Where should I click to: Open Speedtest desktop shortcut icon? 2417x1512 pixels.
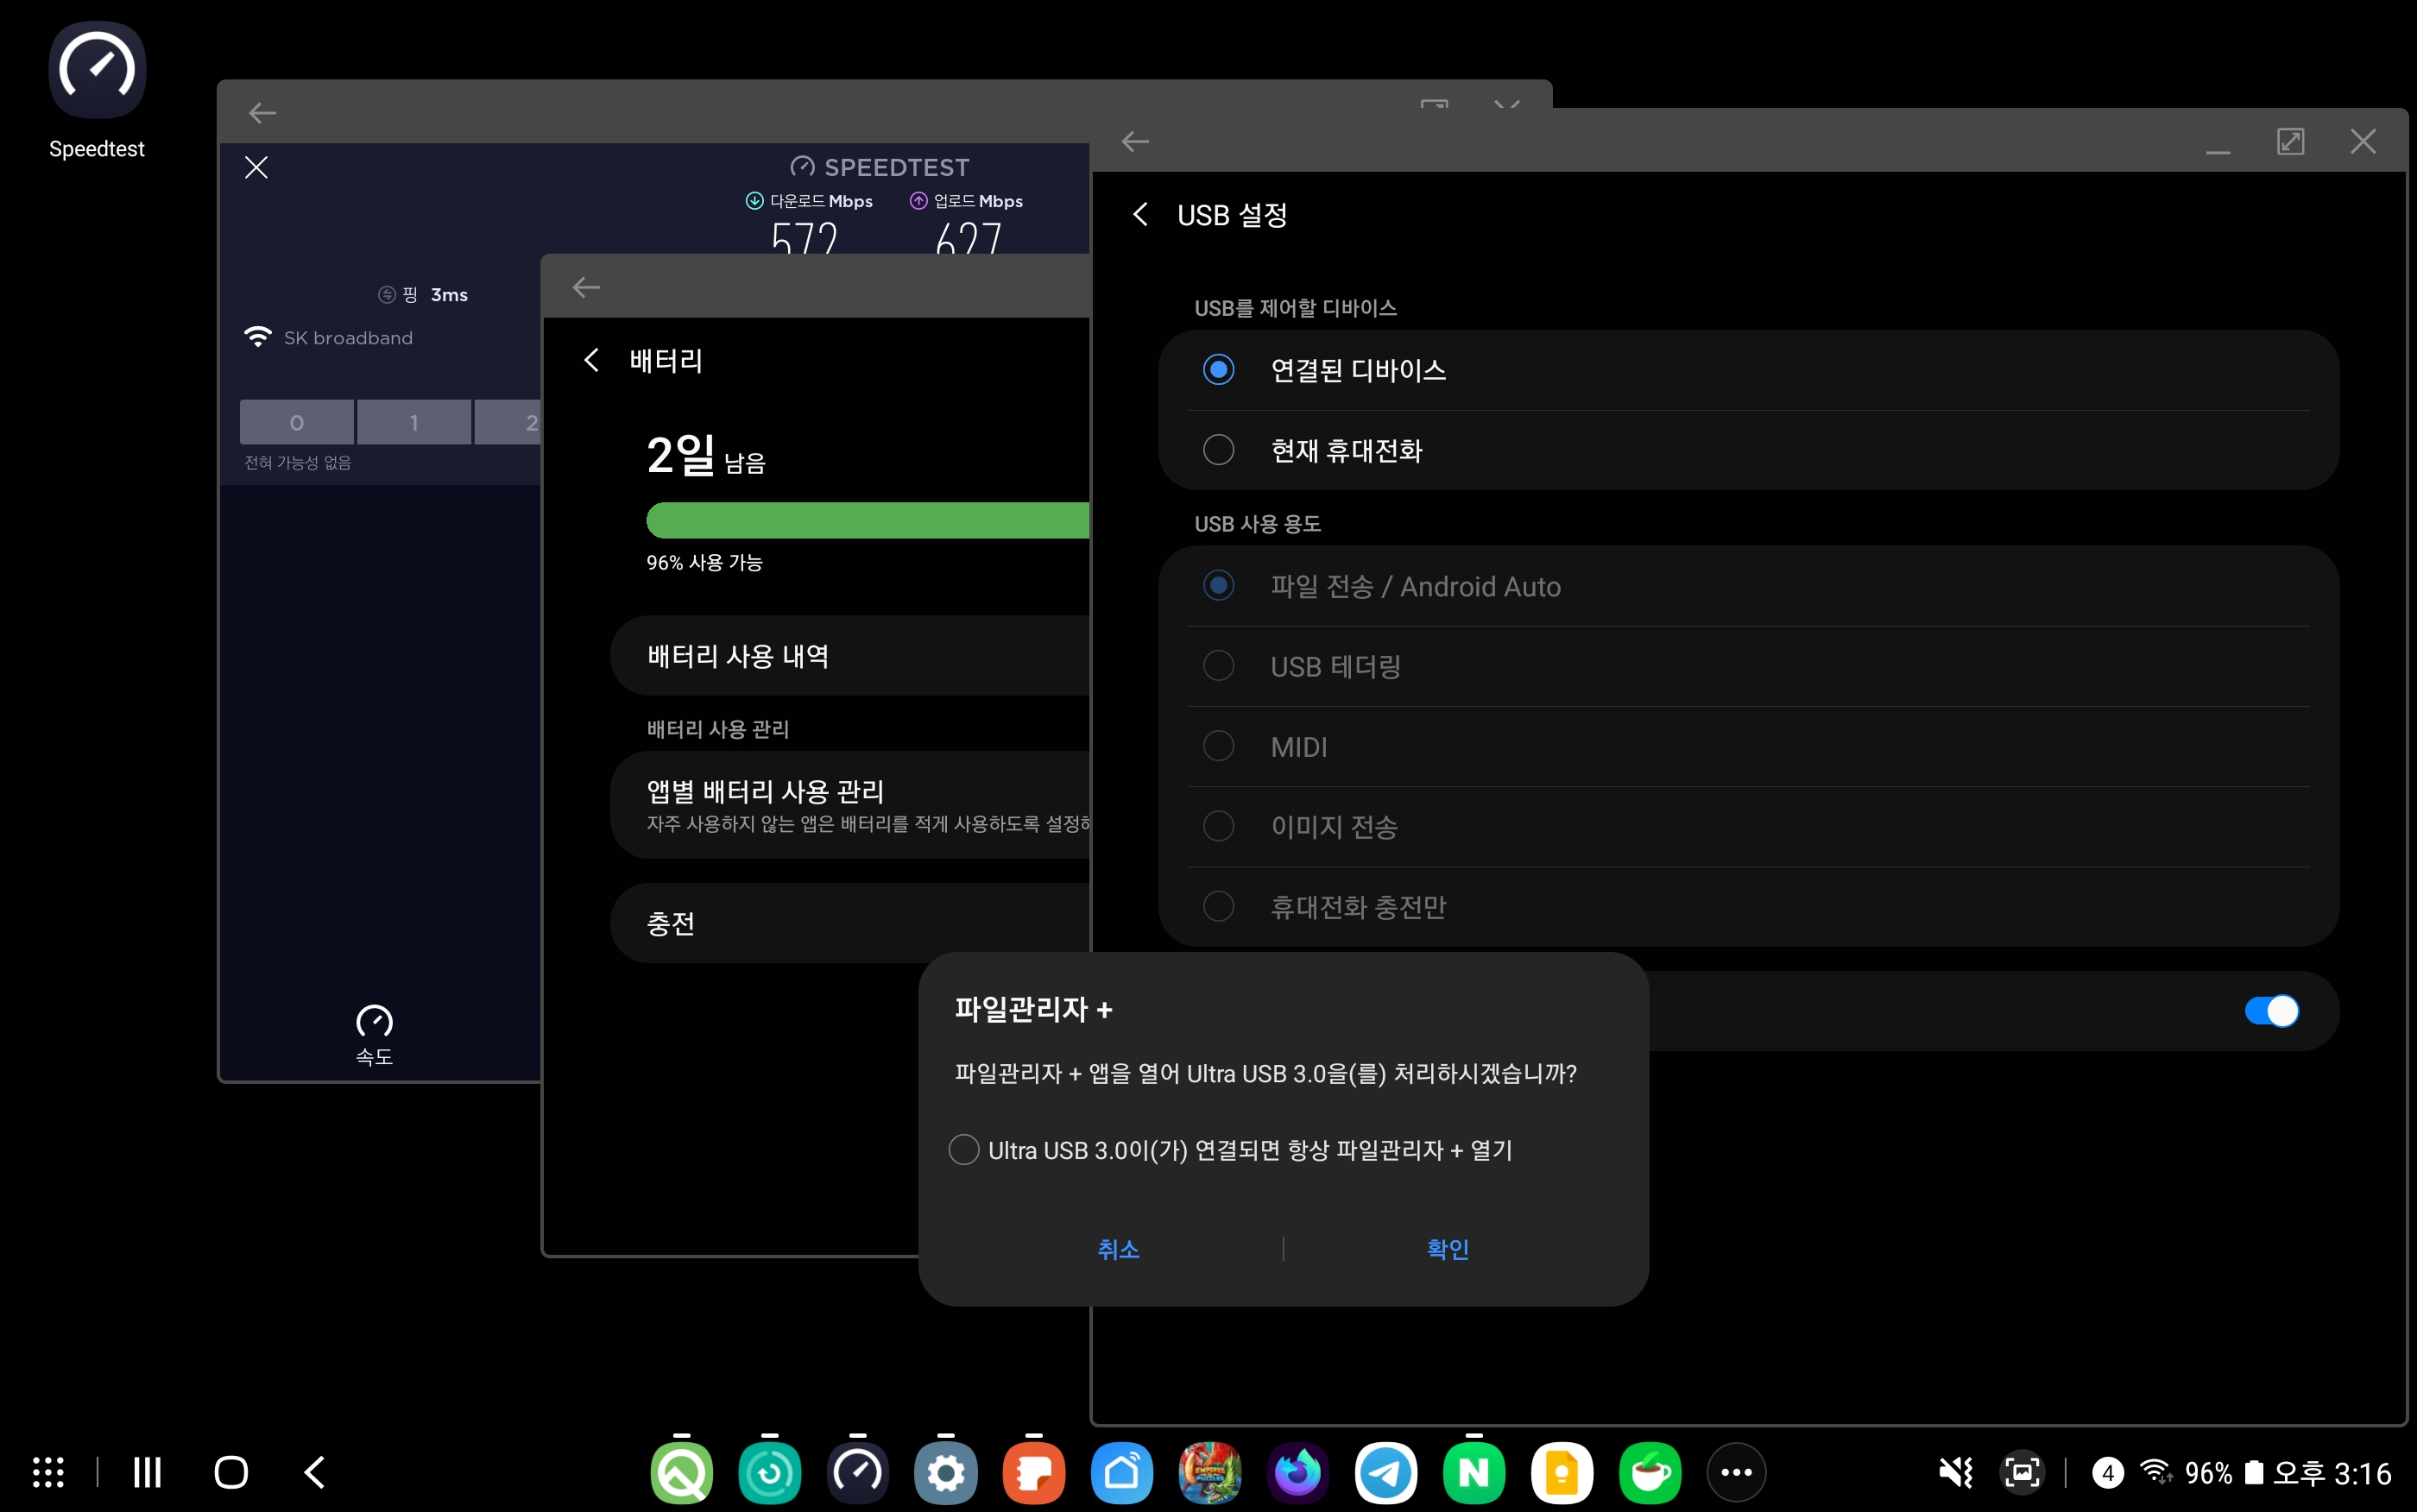click(x=97, y=72)
